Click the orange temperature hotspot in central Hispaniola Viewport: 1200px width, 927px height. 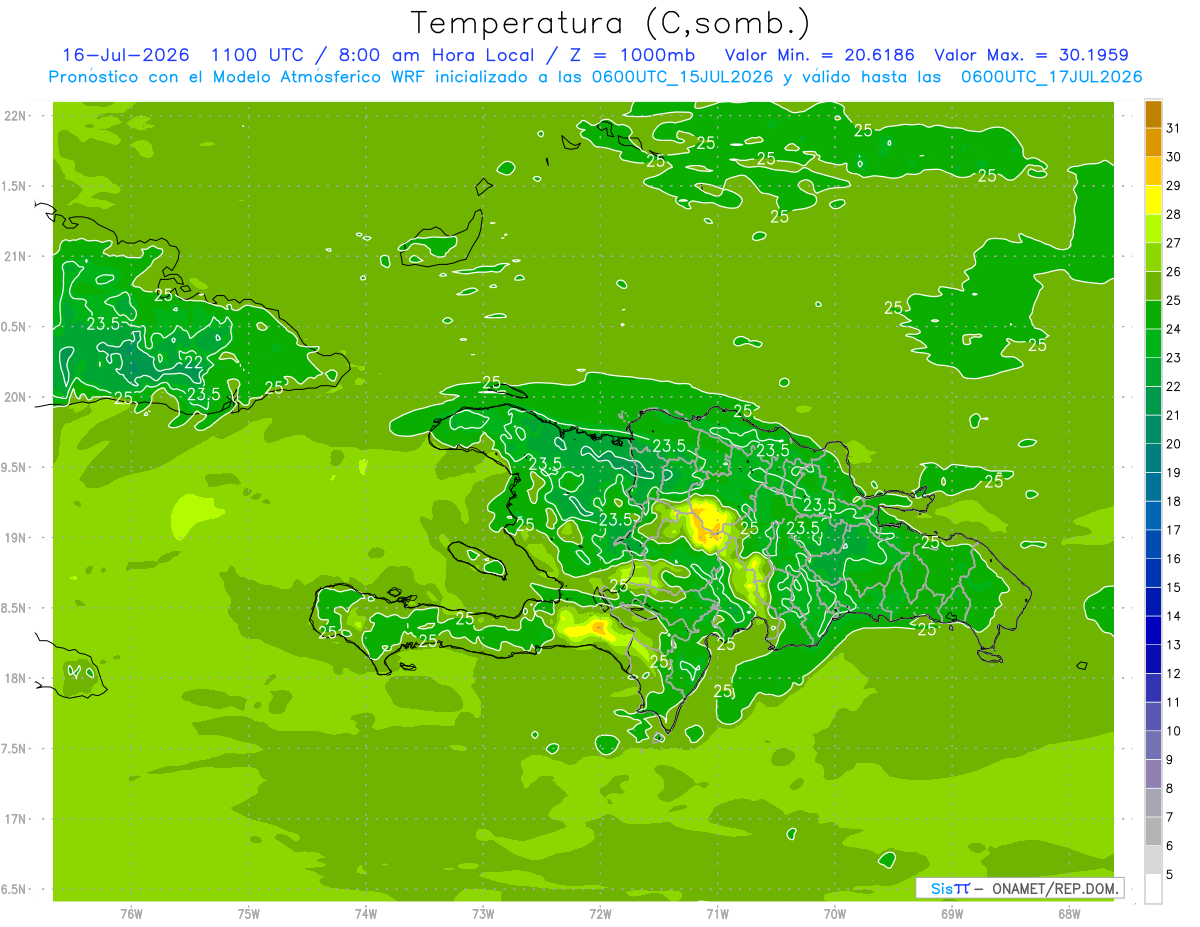(x=711, y=526)
